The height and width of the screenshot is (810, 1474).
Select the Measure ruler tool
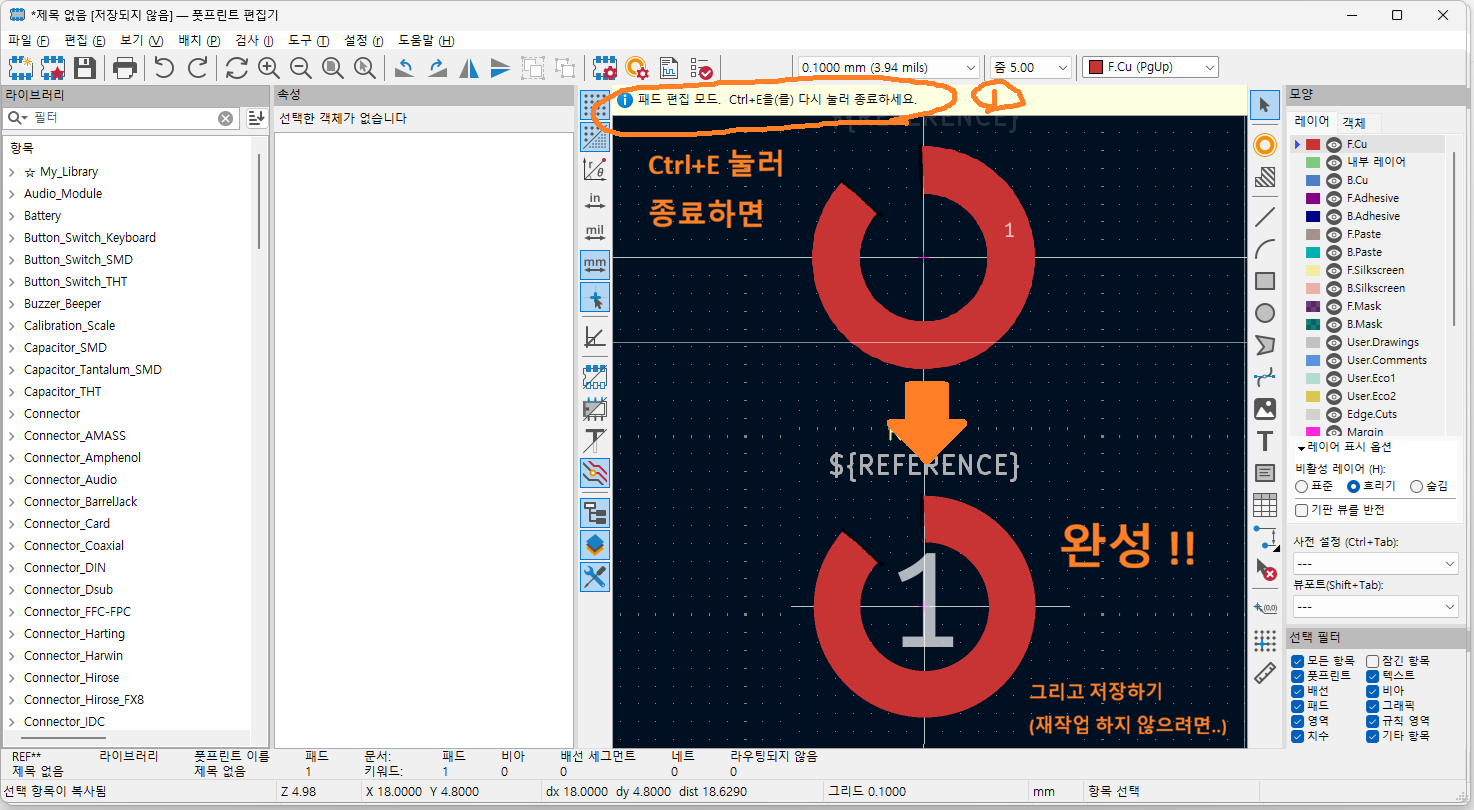point(1265,673)
